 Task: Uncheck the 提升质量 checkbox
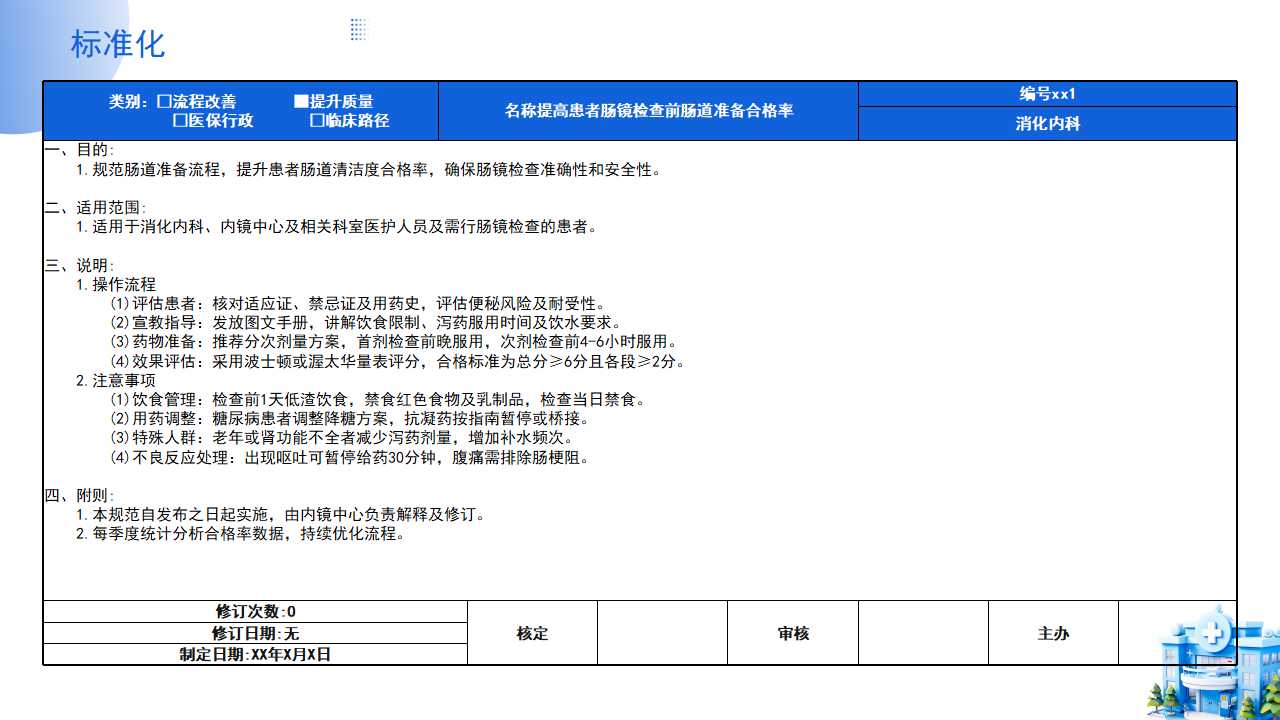click(x=301, y=102)
